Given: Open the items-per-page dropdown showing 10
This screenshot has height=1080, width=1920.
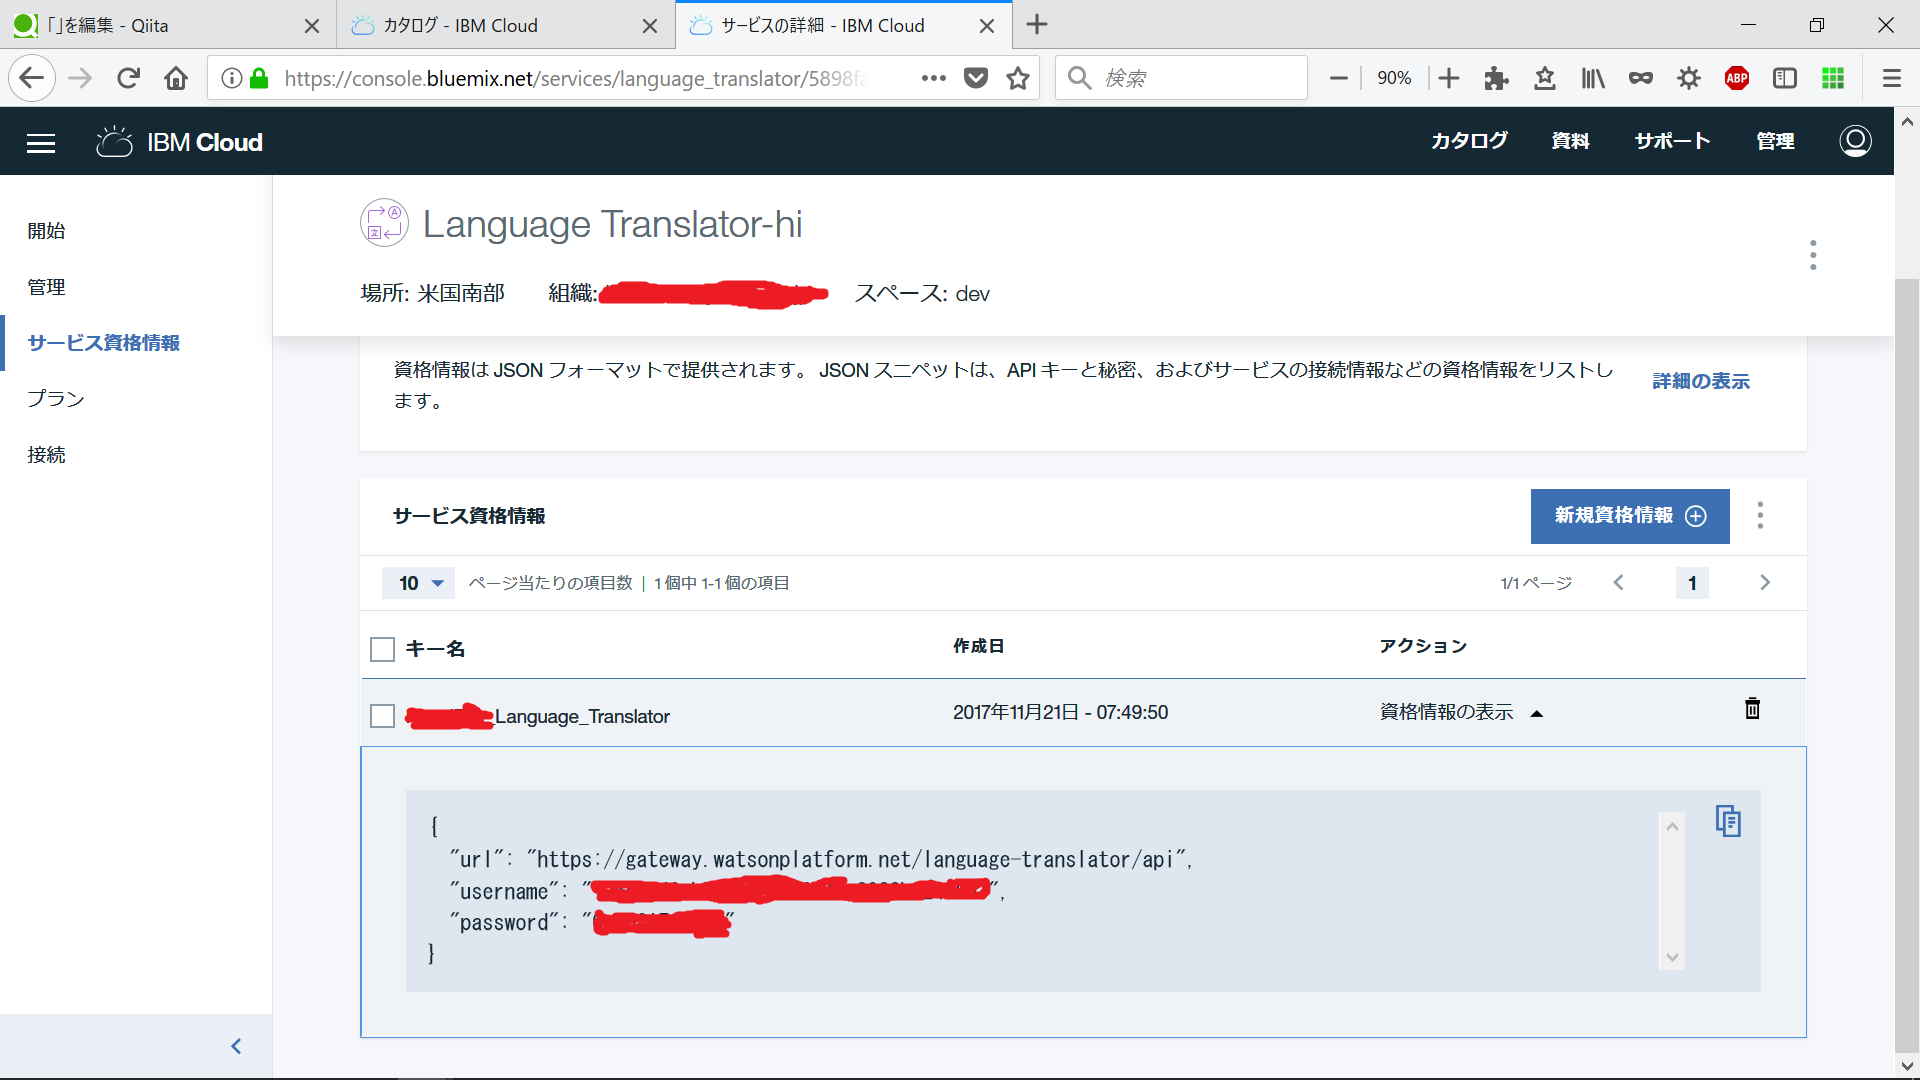Looking at the screenshot, I should click(x=419, y=583).
